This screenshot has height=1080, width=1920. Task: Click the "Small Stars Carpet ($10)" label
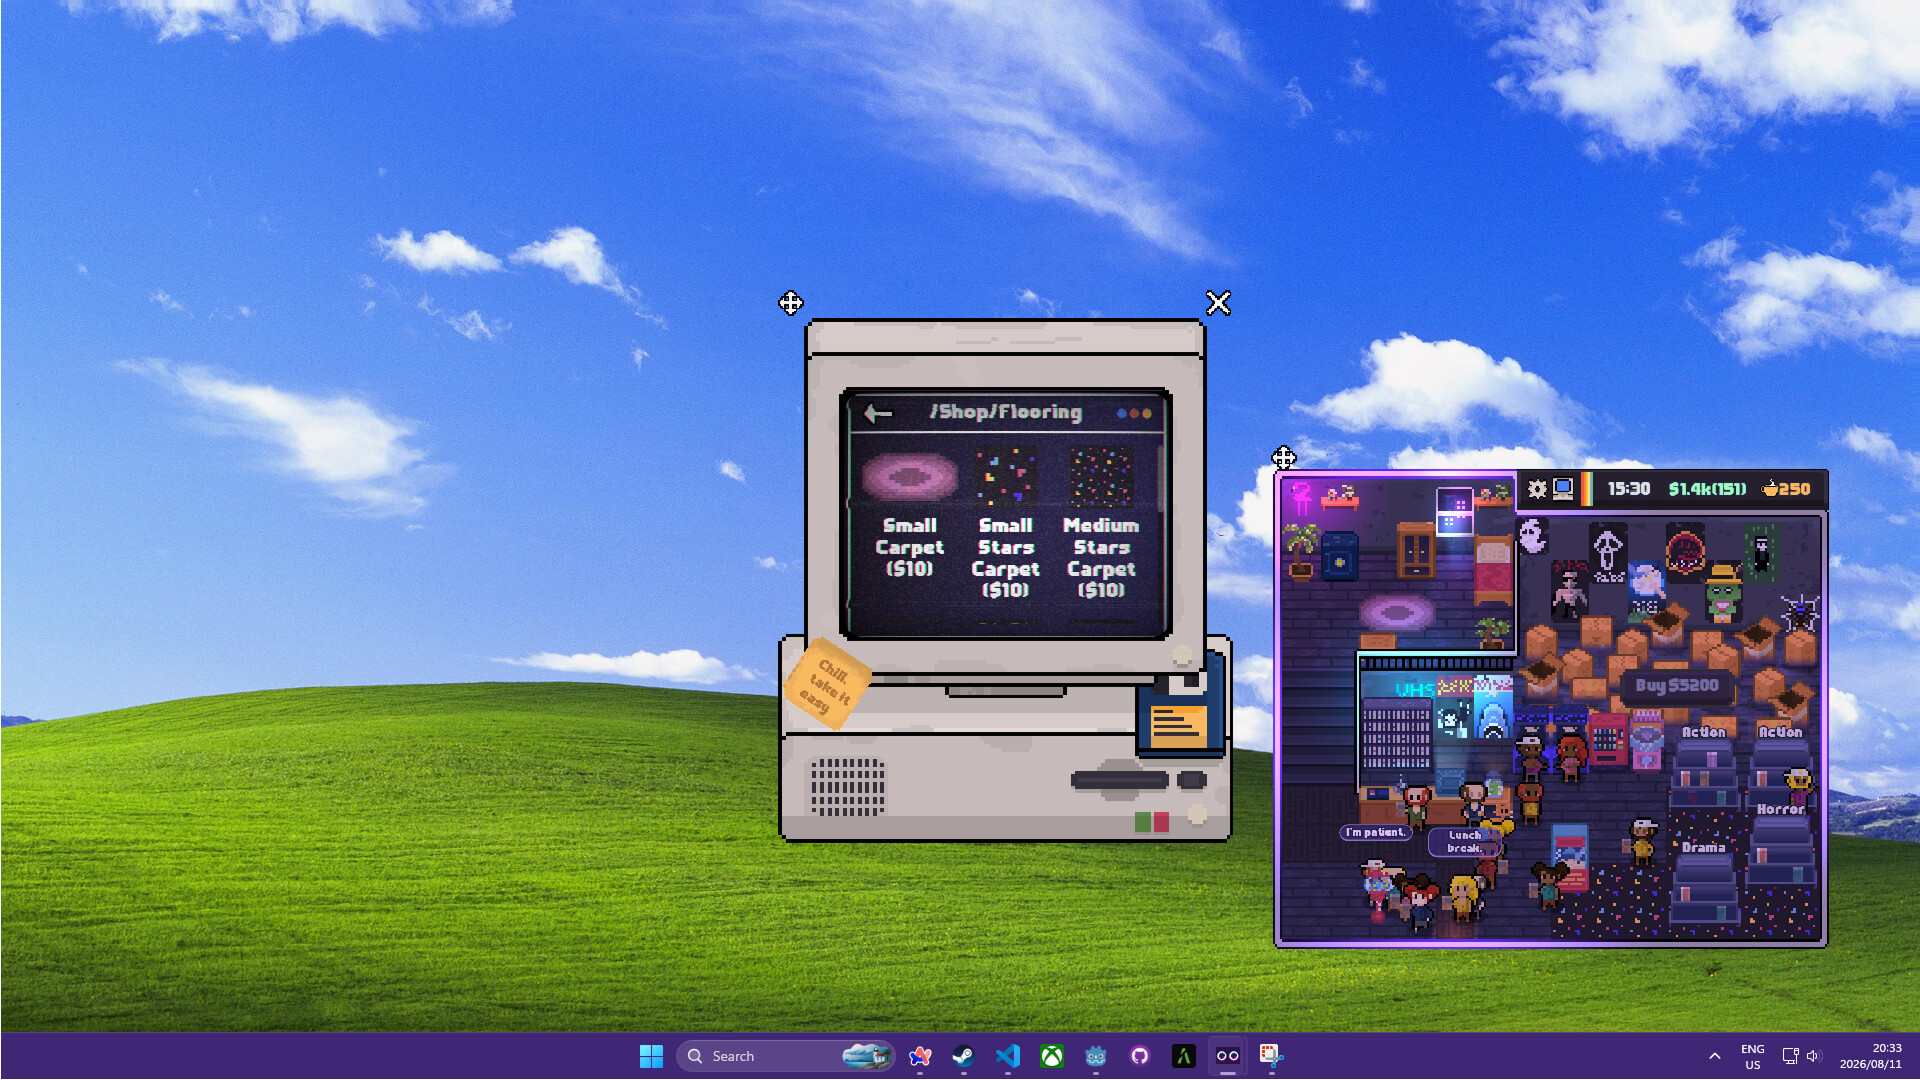pos(1005,557)
